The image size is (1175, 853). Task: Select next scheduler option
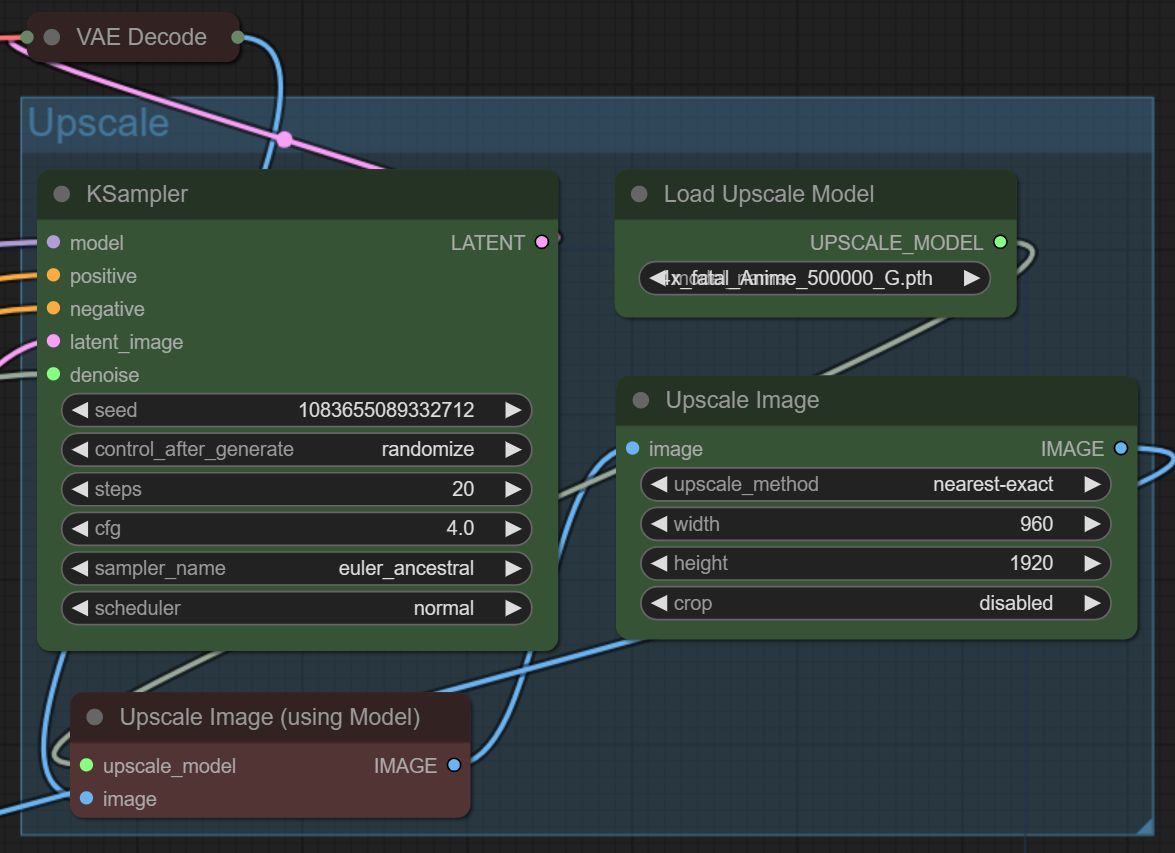pos(513,608)
